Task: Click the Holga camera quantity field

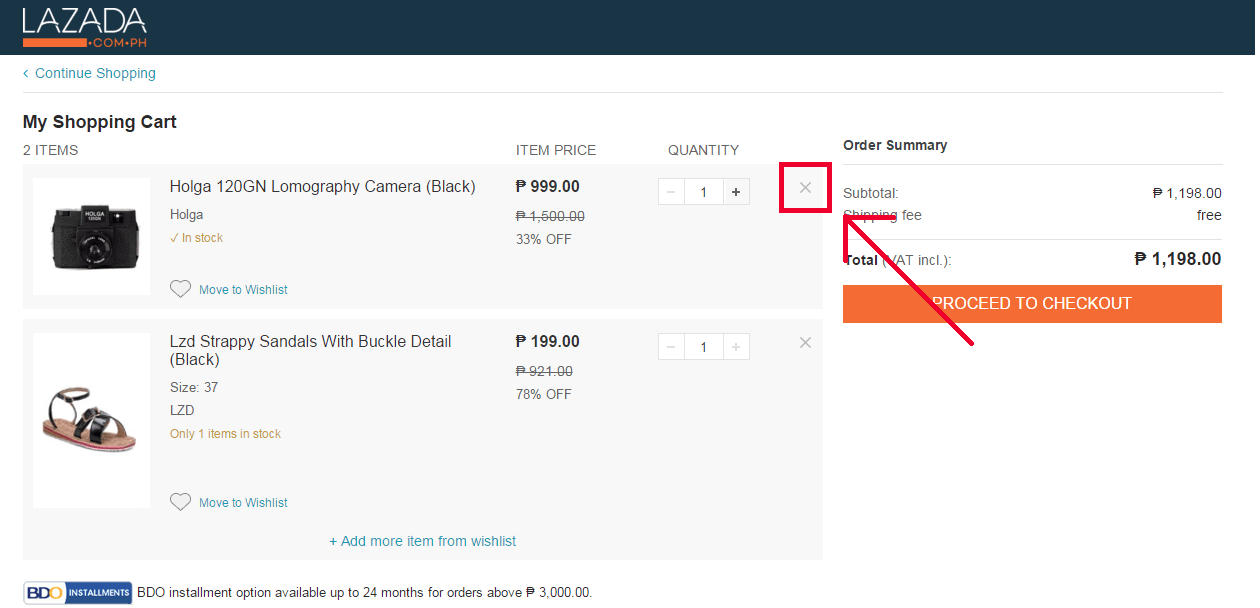Action: tap(704, 192)
